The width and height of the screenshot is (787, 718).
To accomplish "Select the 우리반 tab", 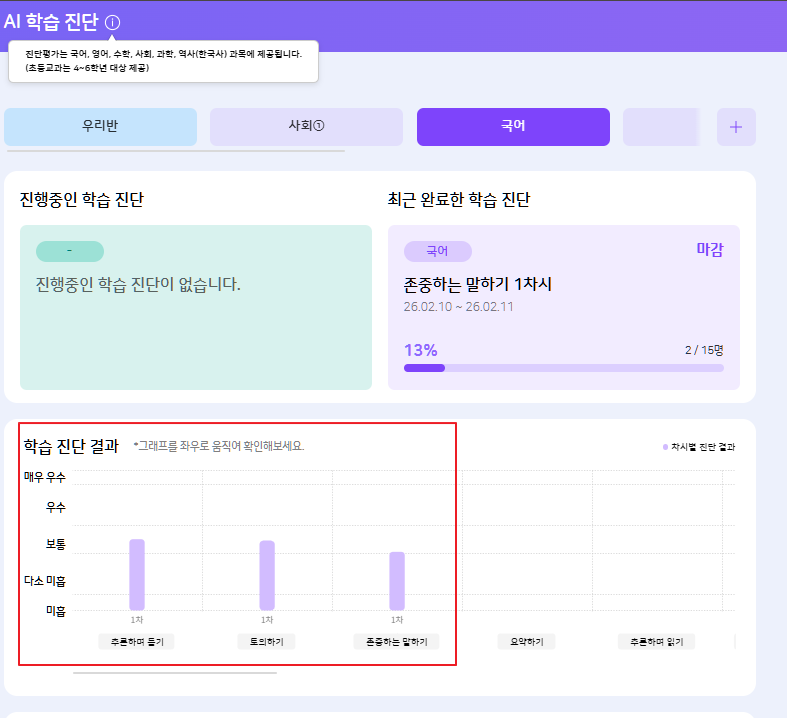I will (x=100, y=127).
